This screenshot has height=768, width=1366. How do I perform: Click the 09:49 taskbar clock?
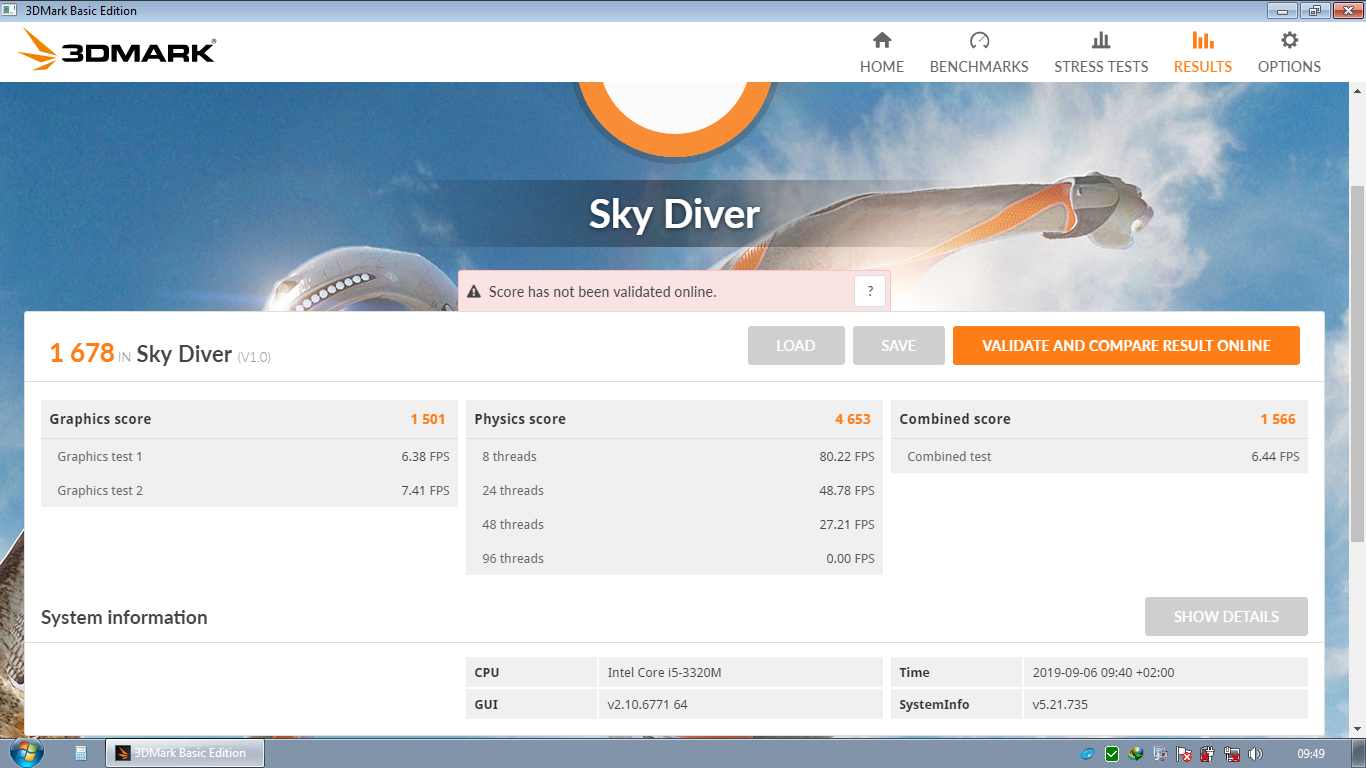point(1311,754)
